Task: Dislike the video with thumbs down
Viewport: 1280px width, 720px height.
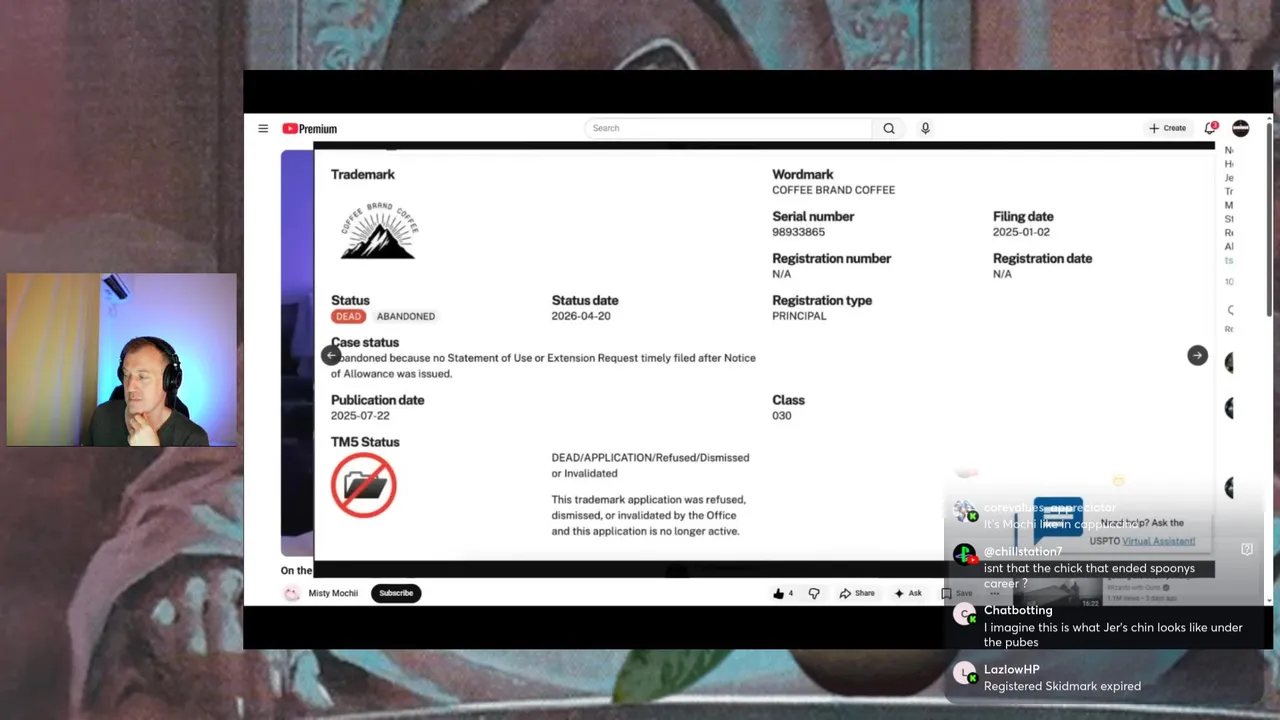Action: pyautogui.click(x=814, y=593)
